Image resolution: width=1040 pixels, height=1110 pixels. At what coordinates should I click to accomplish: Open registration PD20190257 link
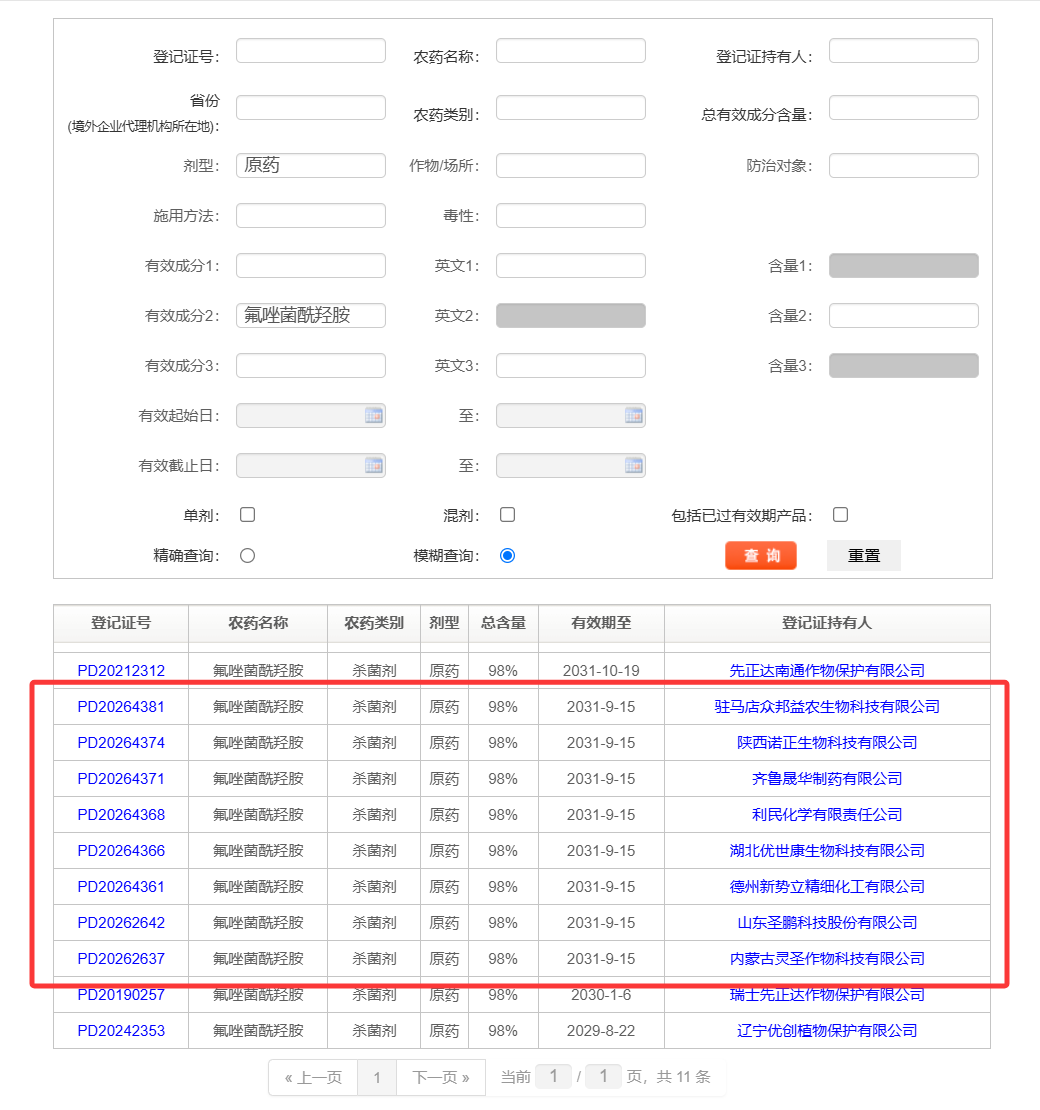121,995
